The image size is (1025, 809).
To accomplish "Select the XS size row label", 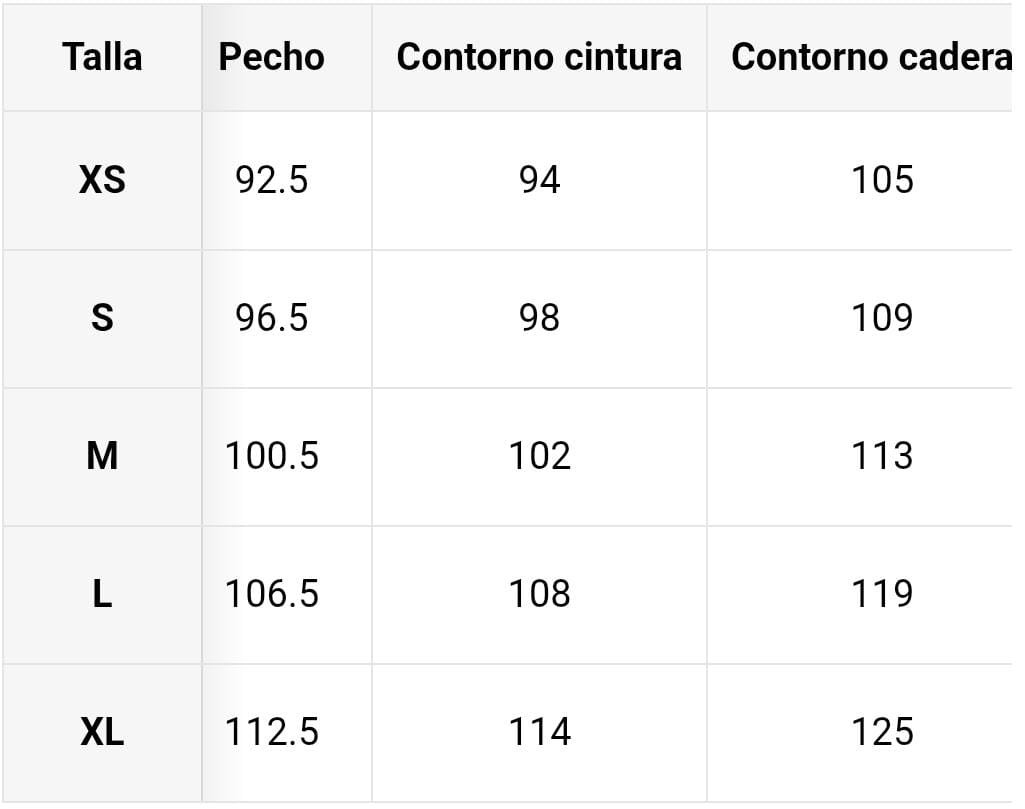I will point(102,180).
